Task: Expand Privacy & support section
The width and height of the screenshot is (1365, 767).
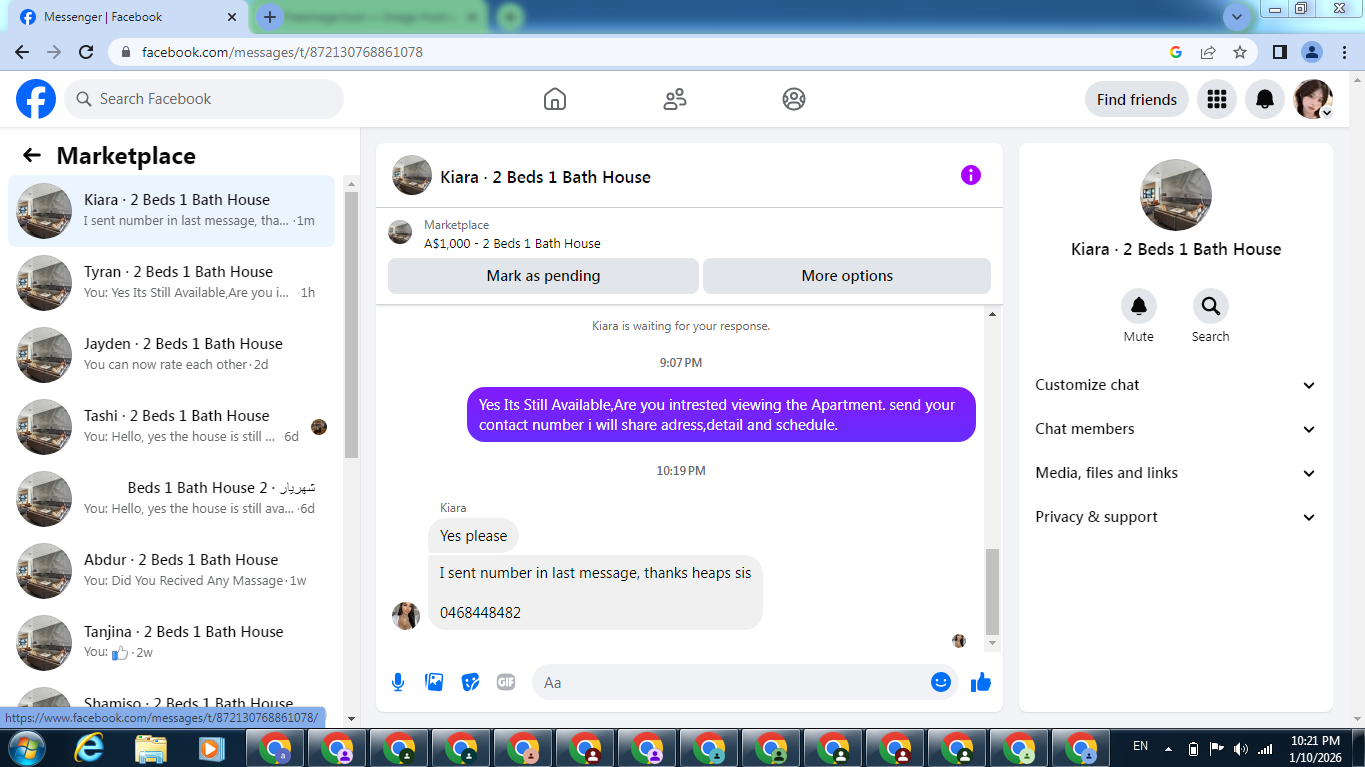Action: click(x=1175, y=517)
